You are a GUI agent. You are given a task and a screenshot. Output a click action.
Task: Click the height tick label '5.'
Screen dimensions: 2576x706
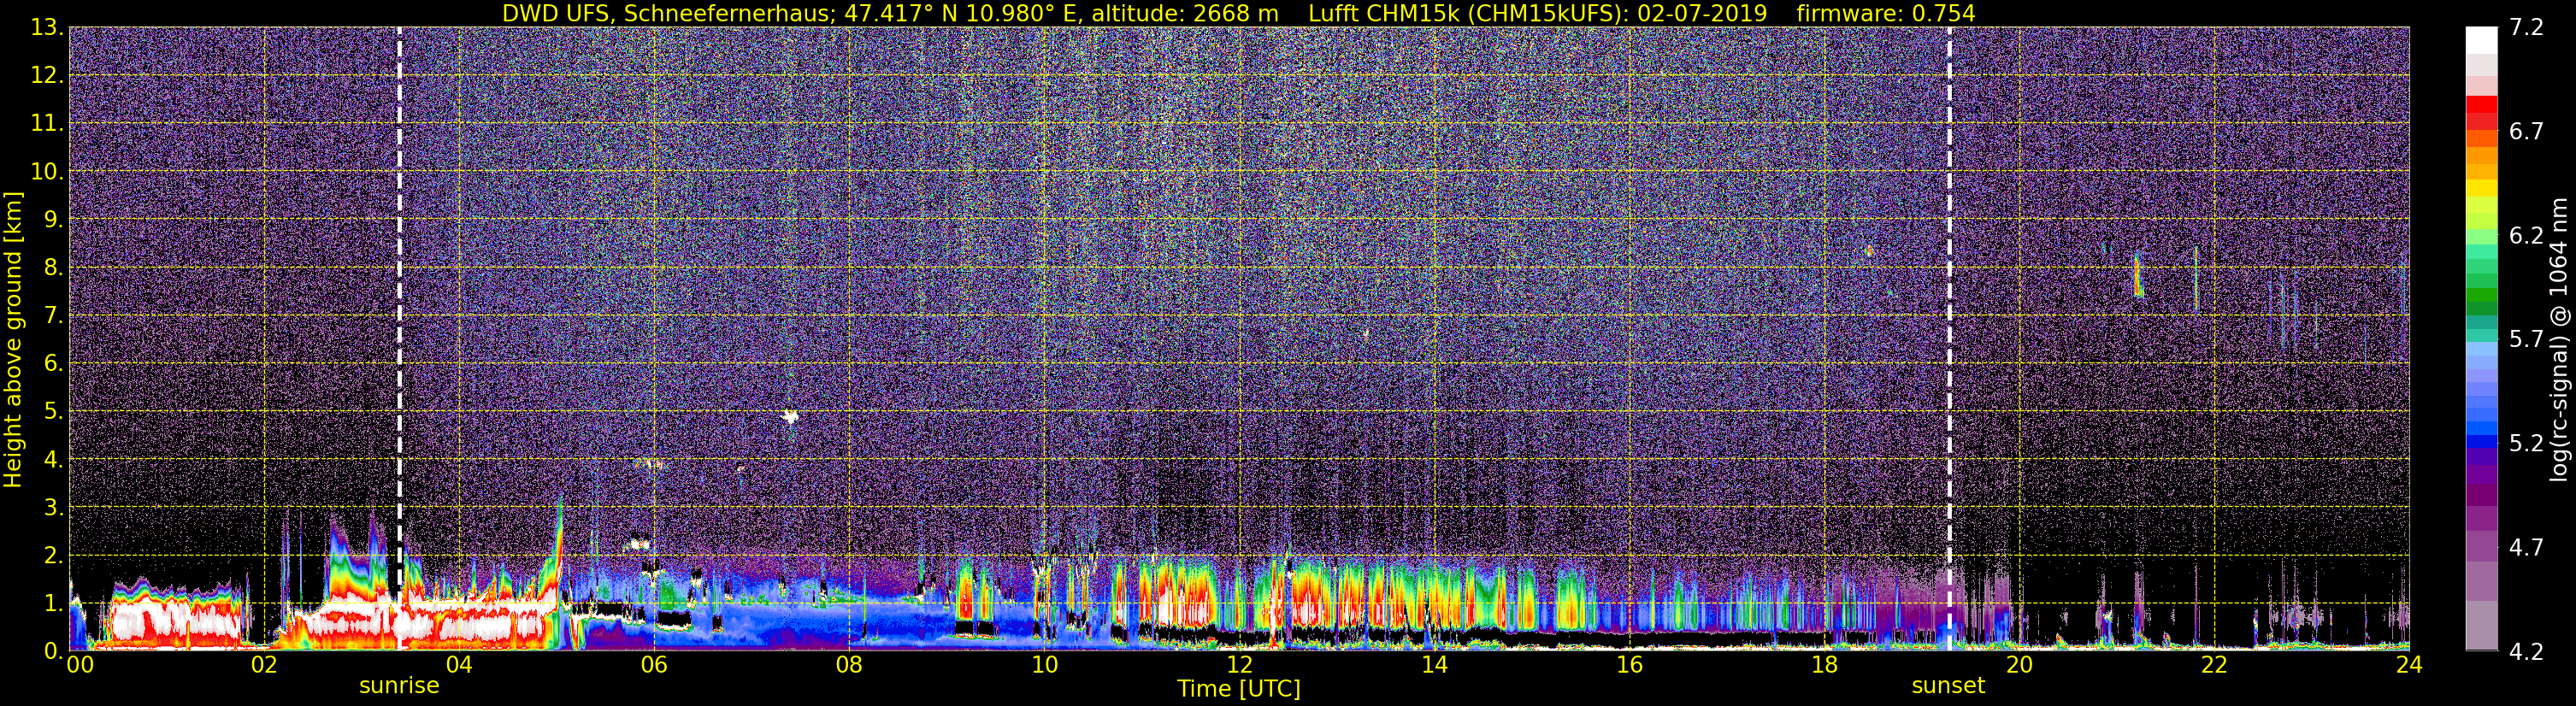[53, 412]
